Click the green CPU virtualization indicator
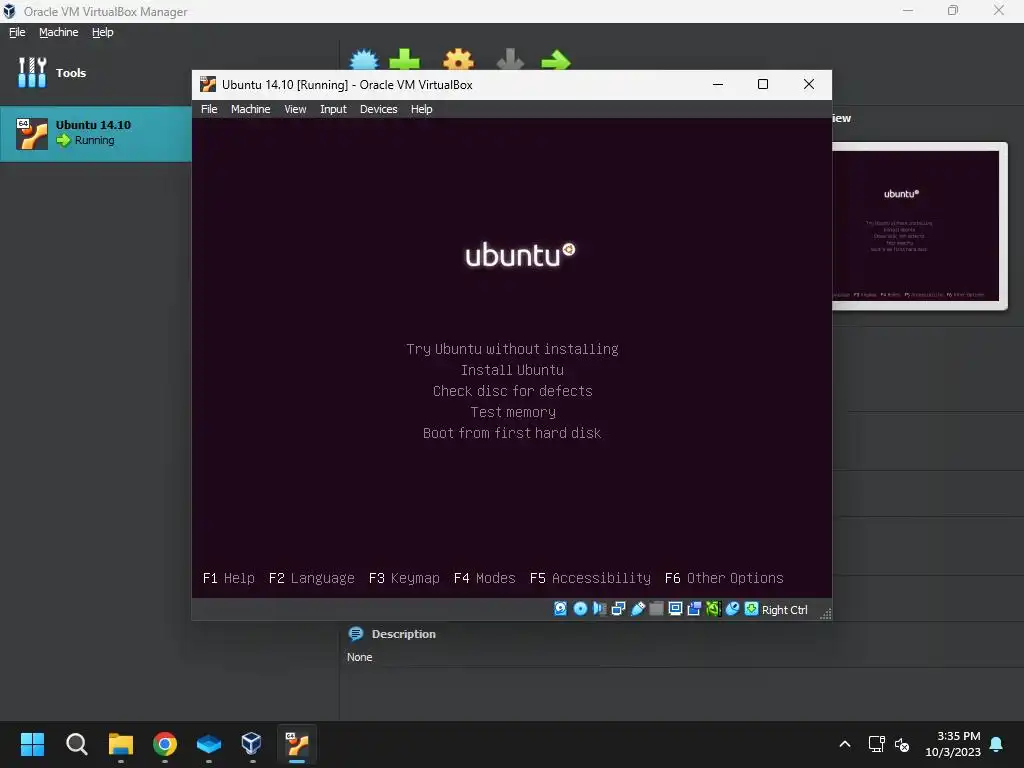The width and height of the screenshot is (1024, 768). point(713,609)
